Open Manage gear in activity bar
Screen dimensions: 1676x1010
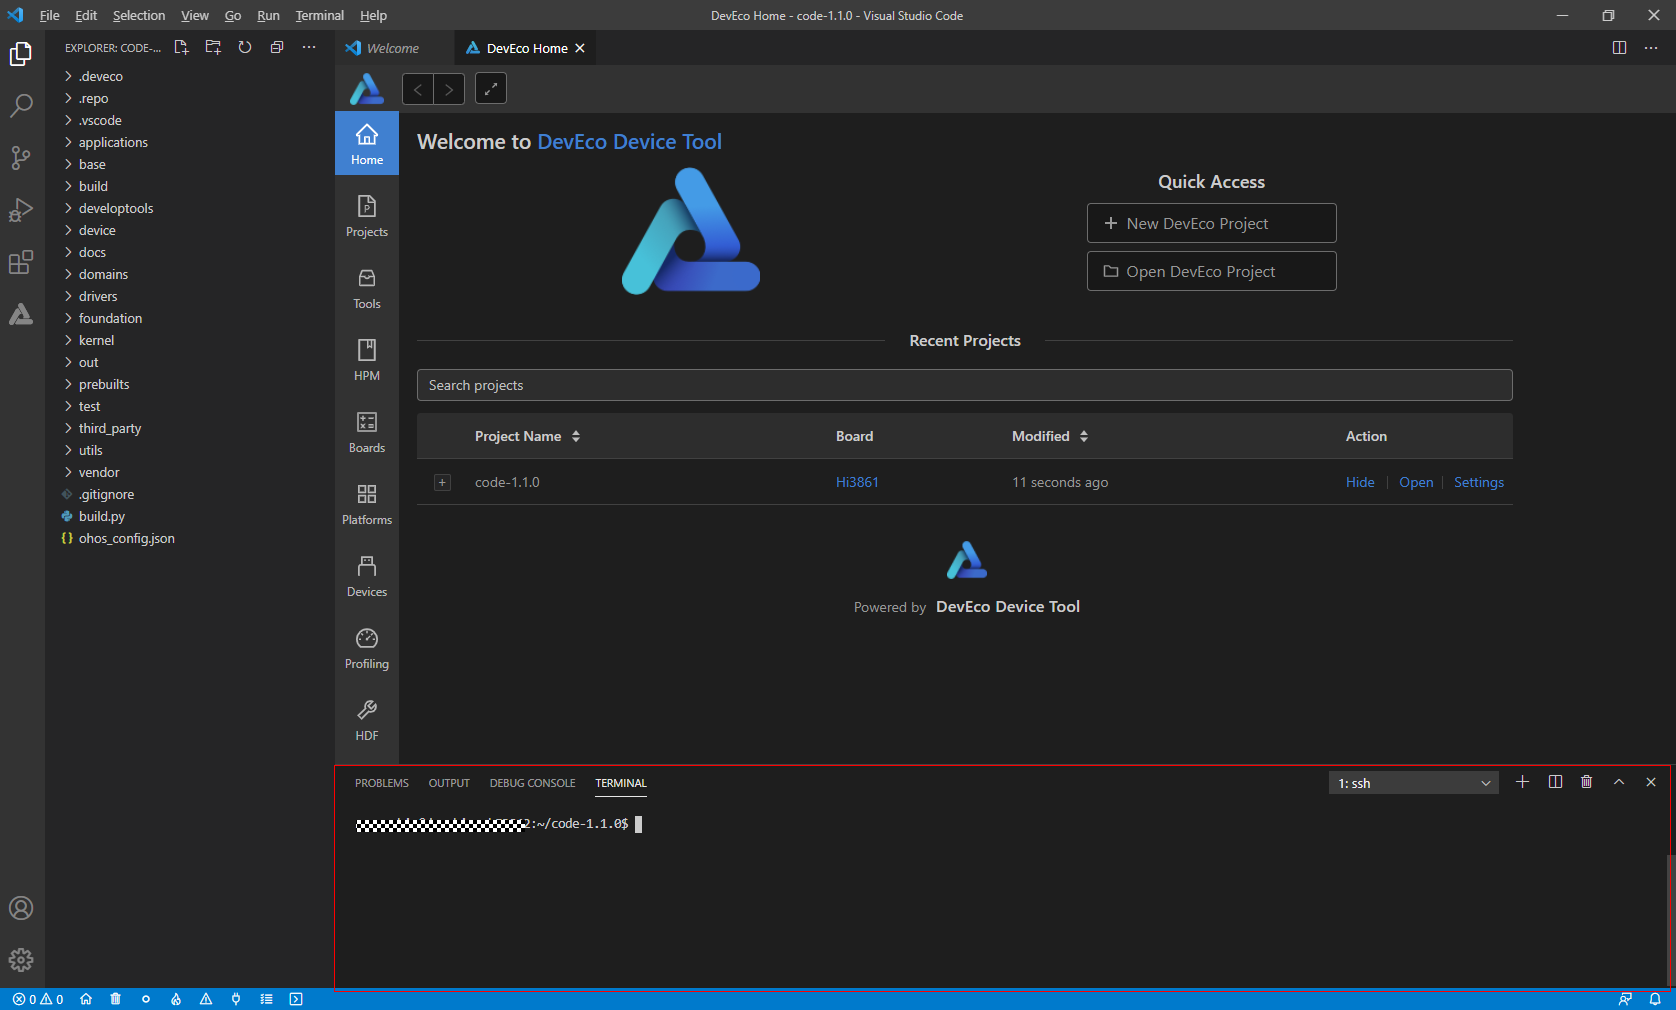click(21, 960)
